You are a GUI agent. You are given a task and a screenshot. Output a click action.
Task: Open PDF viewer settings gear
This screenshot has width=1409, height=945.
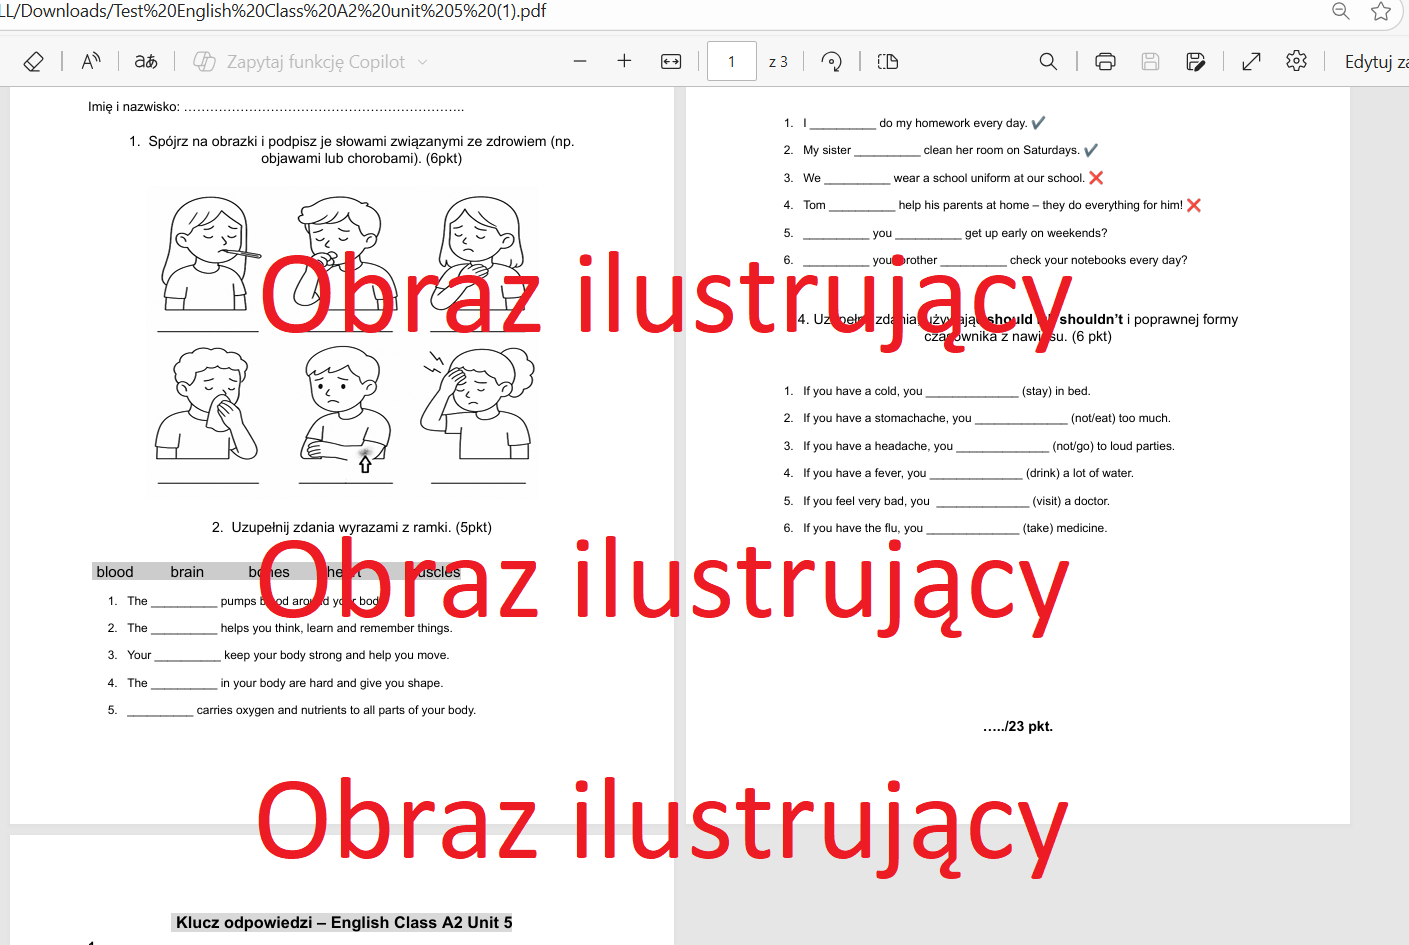tap(1297, 61)
